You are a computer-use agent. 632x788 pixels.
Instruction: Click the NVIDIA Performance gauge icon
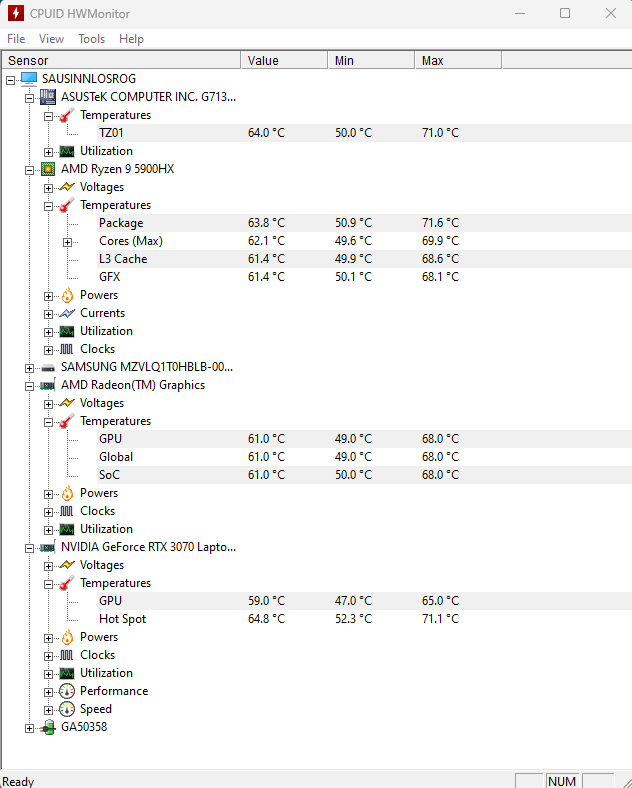pos(67,692)
